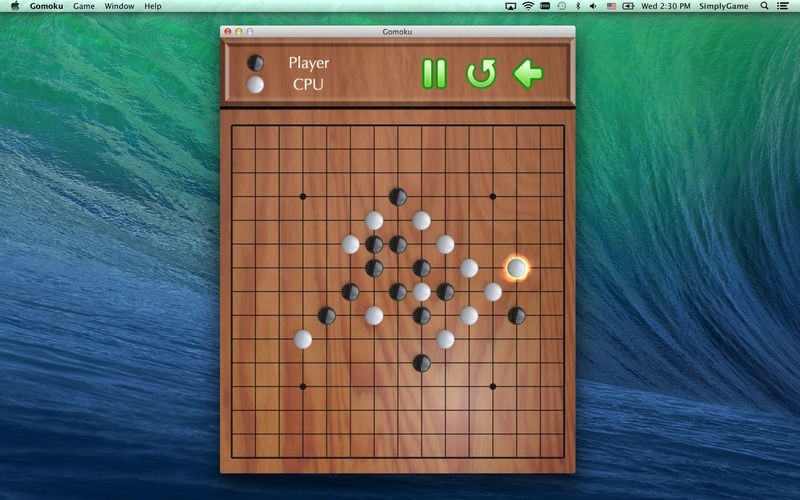This screenshot has width=800, height=500.
Task: Click the white stone icon beside CPU
Action: click(x=256, y=84)
